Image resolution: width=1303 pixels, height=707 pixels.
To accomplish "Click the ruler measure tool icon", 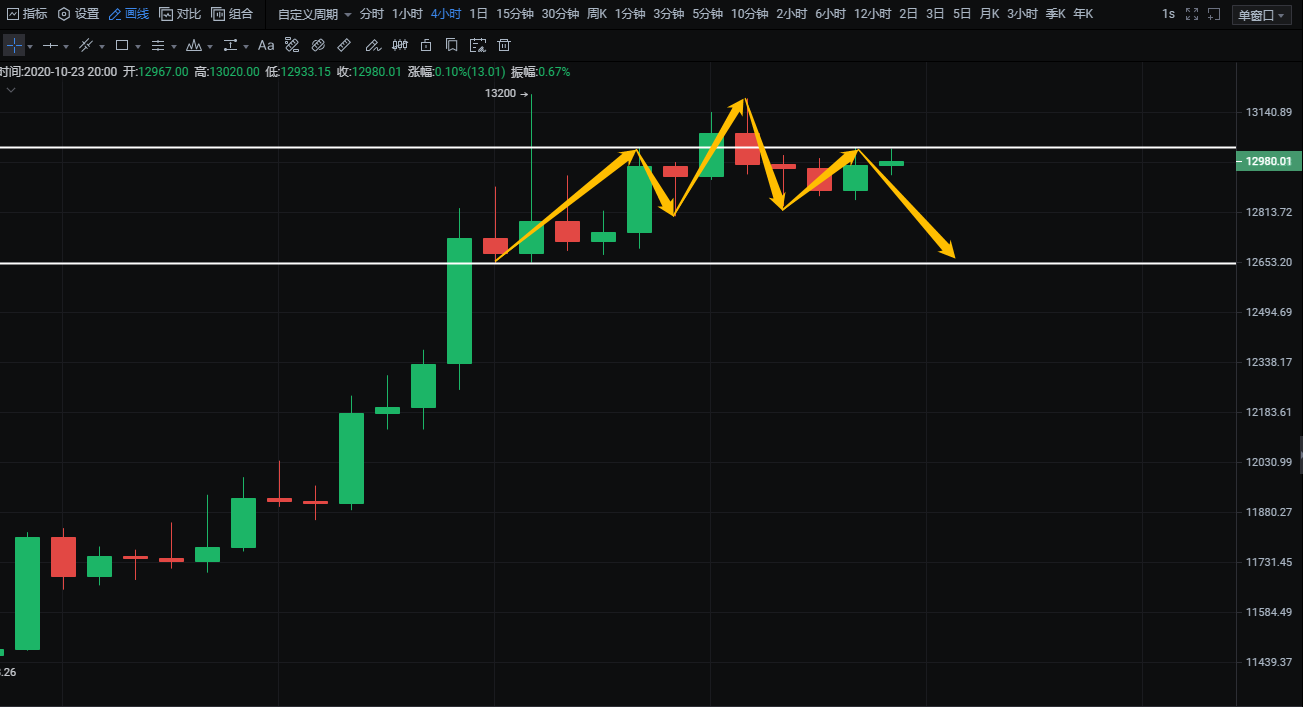I will click(x=344, y=46).
